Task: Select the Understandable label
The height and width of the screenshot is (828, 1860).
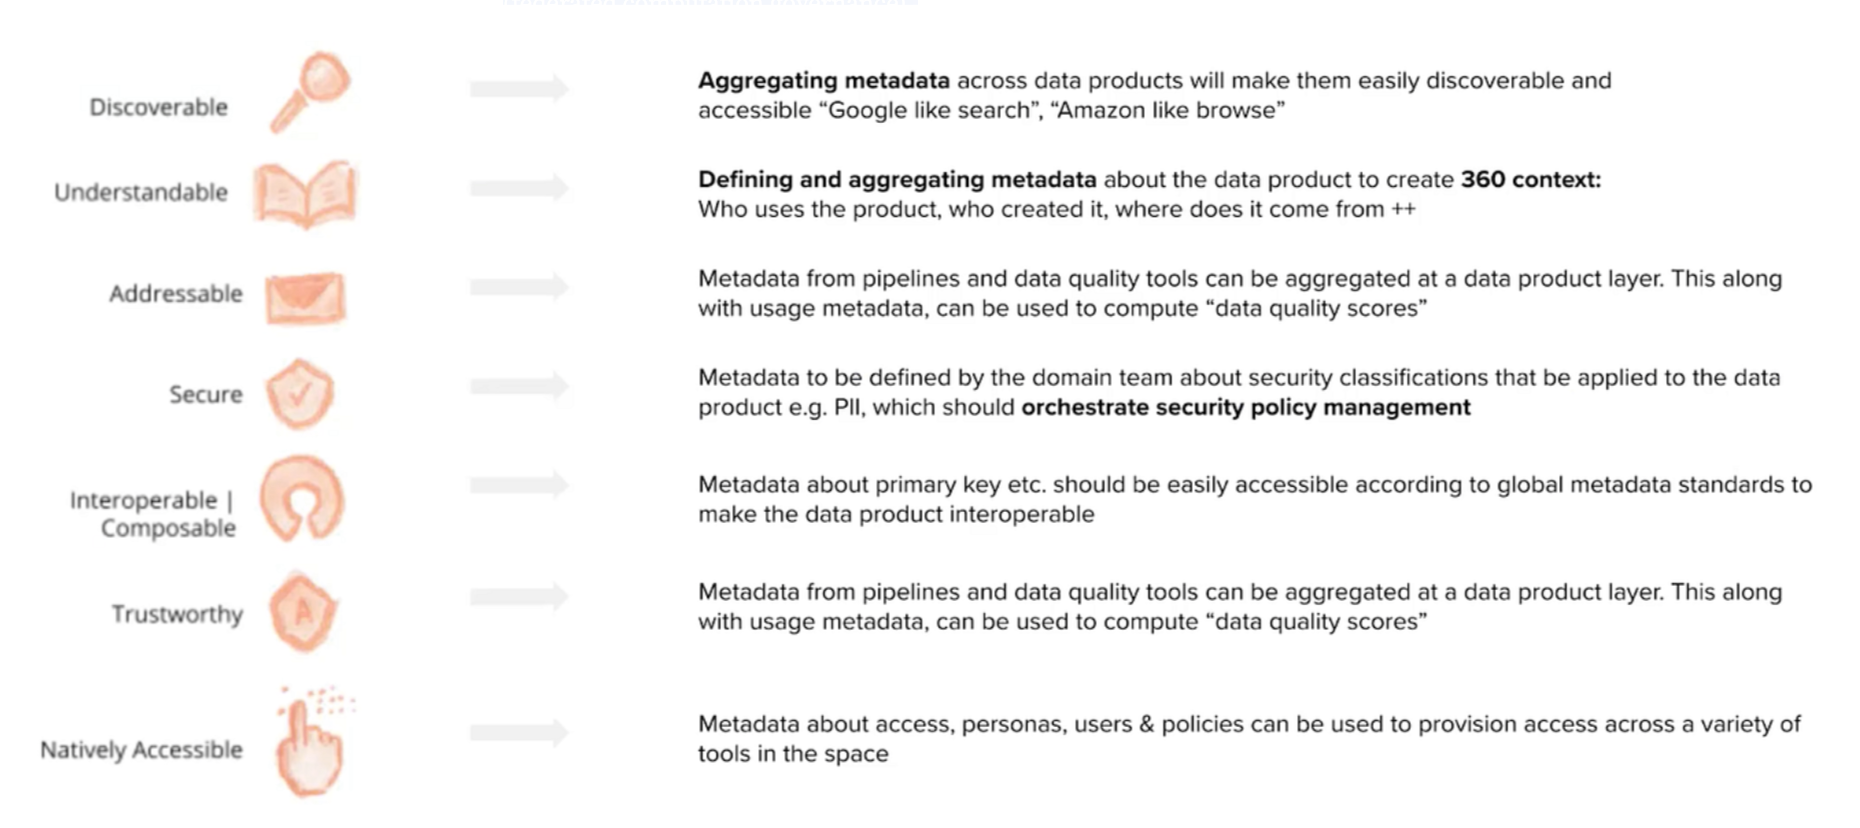Action: tap(141, 192)
